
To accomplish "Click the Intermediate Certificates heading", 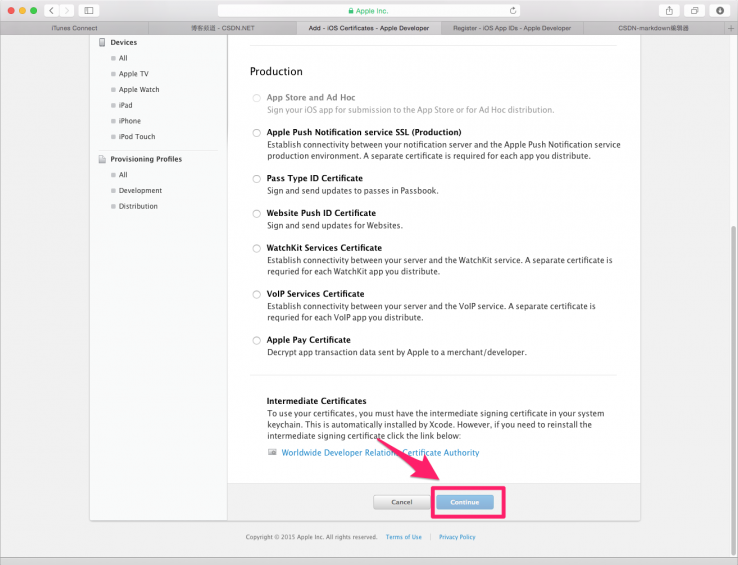I will (316, 401).
